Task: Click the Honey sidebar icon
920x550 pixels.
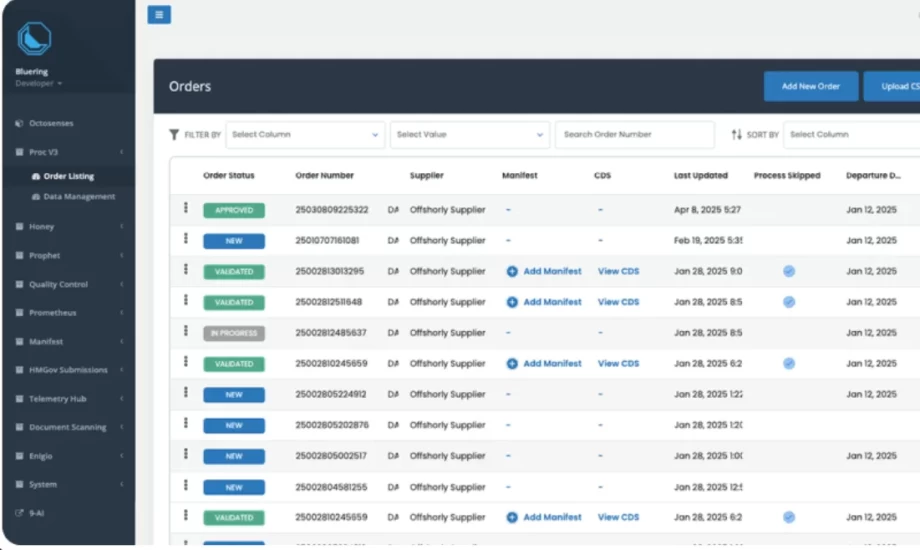Action: coord(19,227)
